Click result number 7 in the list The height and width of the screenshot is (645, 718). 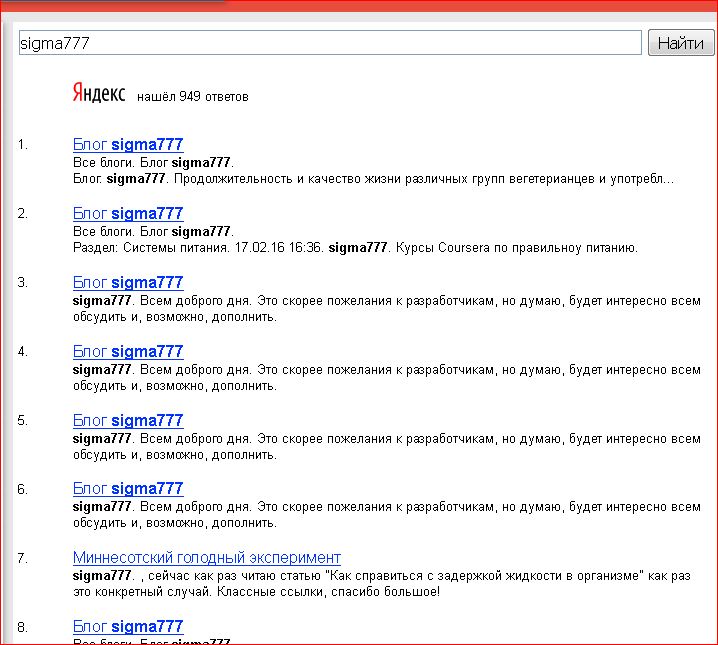tap(23, 558)
